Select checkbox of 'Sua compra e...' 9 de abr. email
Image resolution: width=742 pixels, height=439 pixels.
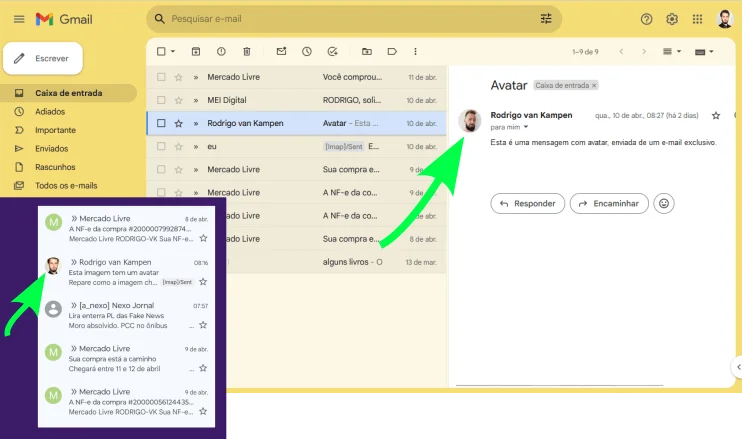(161, 169)
